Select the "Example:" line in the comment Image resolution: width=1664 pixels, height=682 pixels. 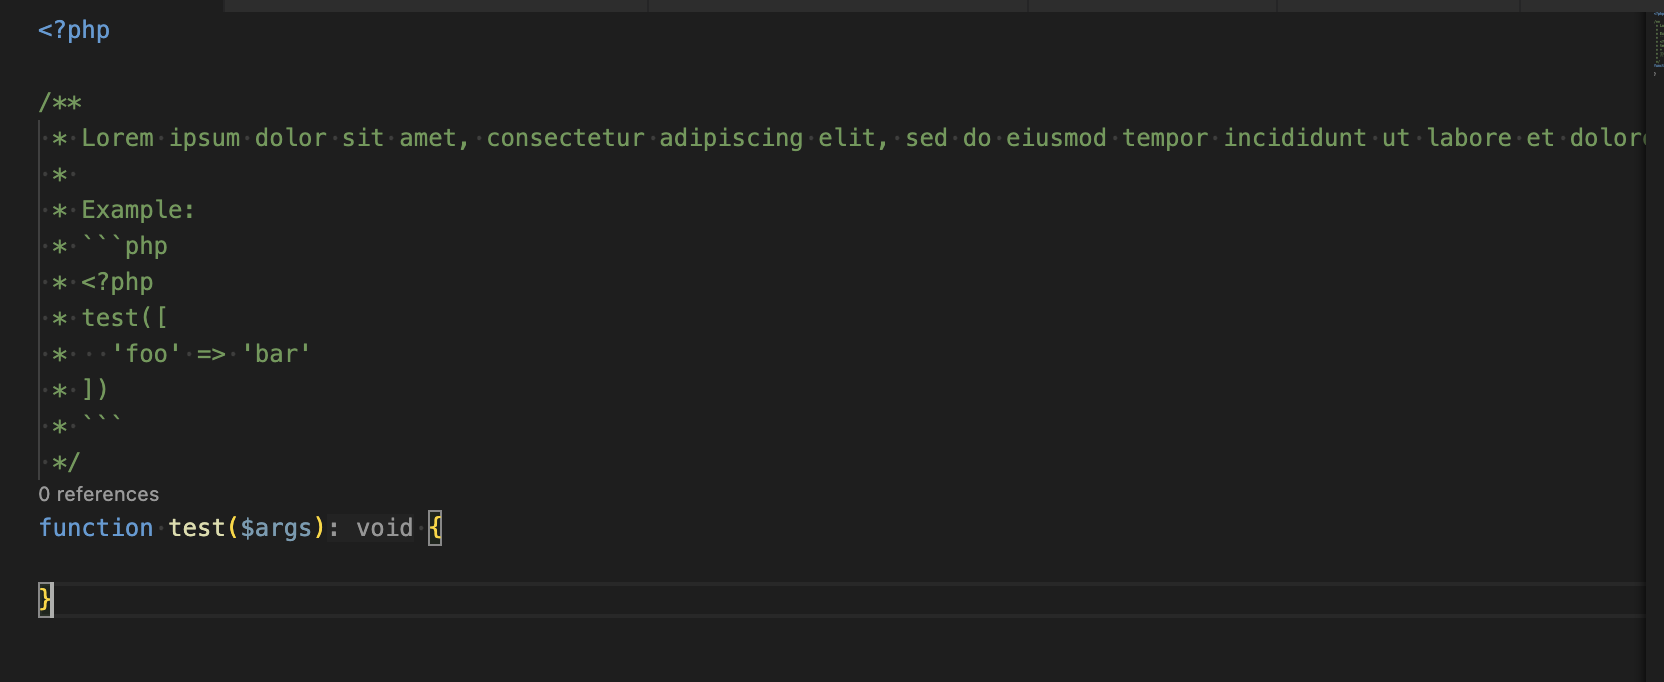(x=138, y=210)
